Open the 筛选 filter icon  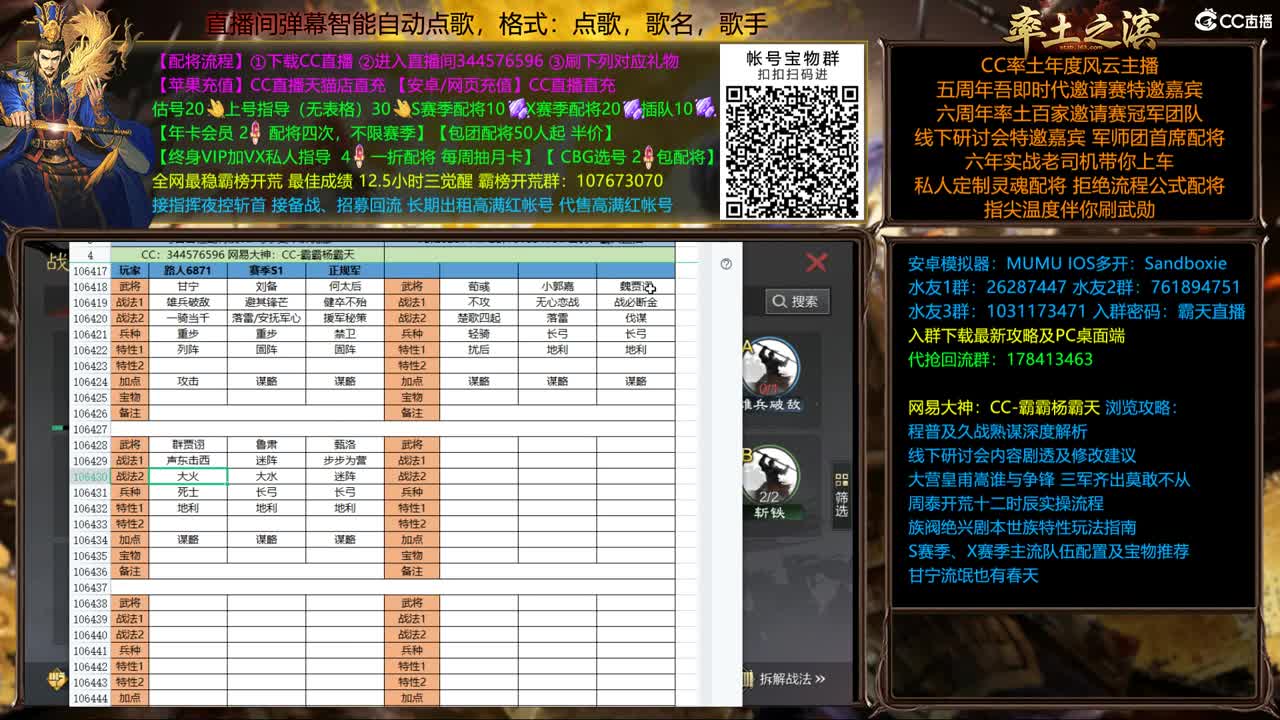(x=841, y=495)
